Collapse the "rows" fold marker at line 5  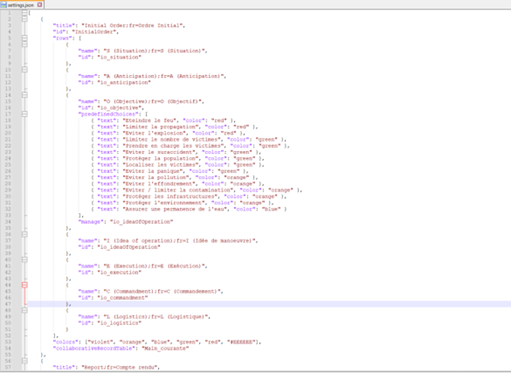coord(25,38)
